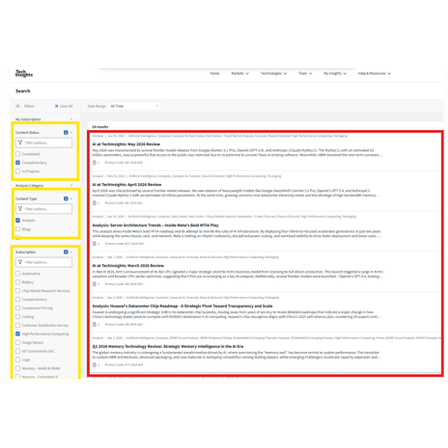Open AI at TechInsights: April 2026 Review
The height and width of the screenshot is (448, 448).
tap(127, 185)
